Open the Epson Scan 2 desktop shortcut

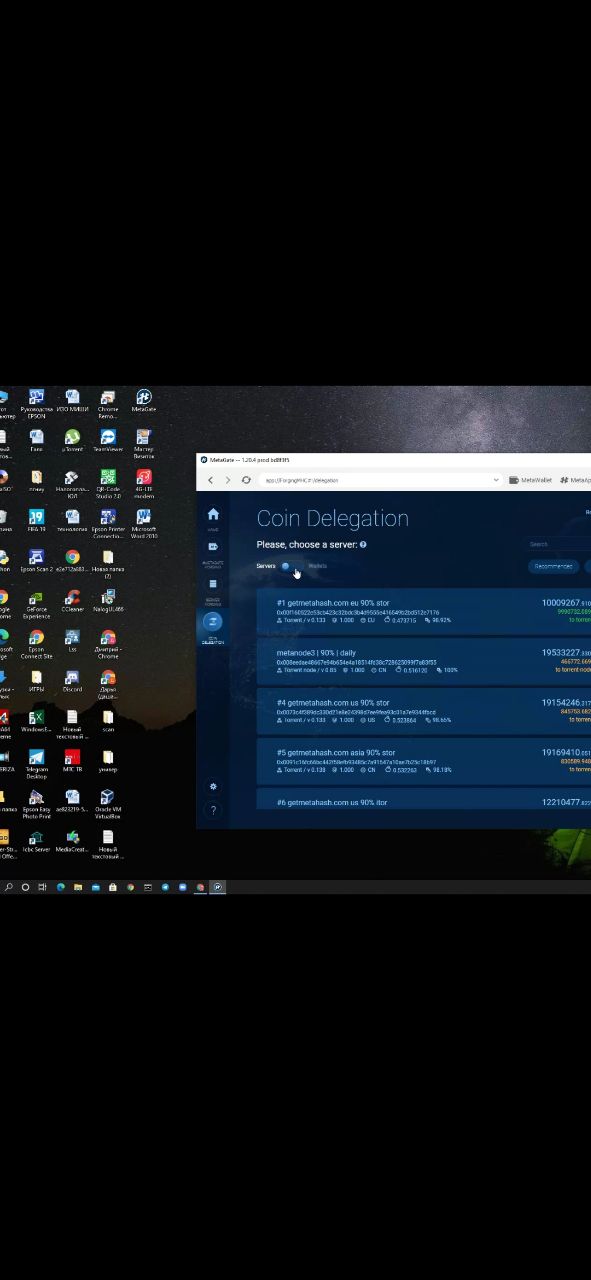(36, 561)
